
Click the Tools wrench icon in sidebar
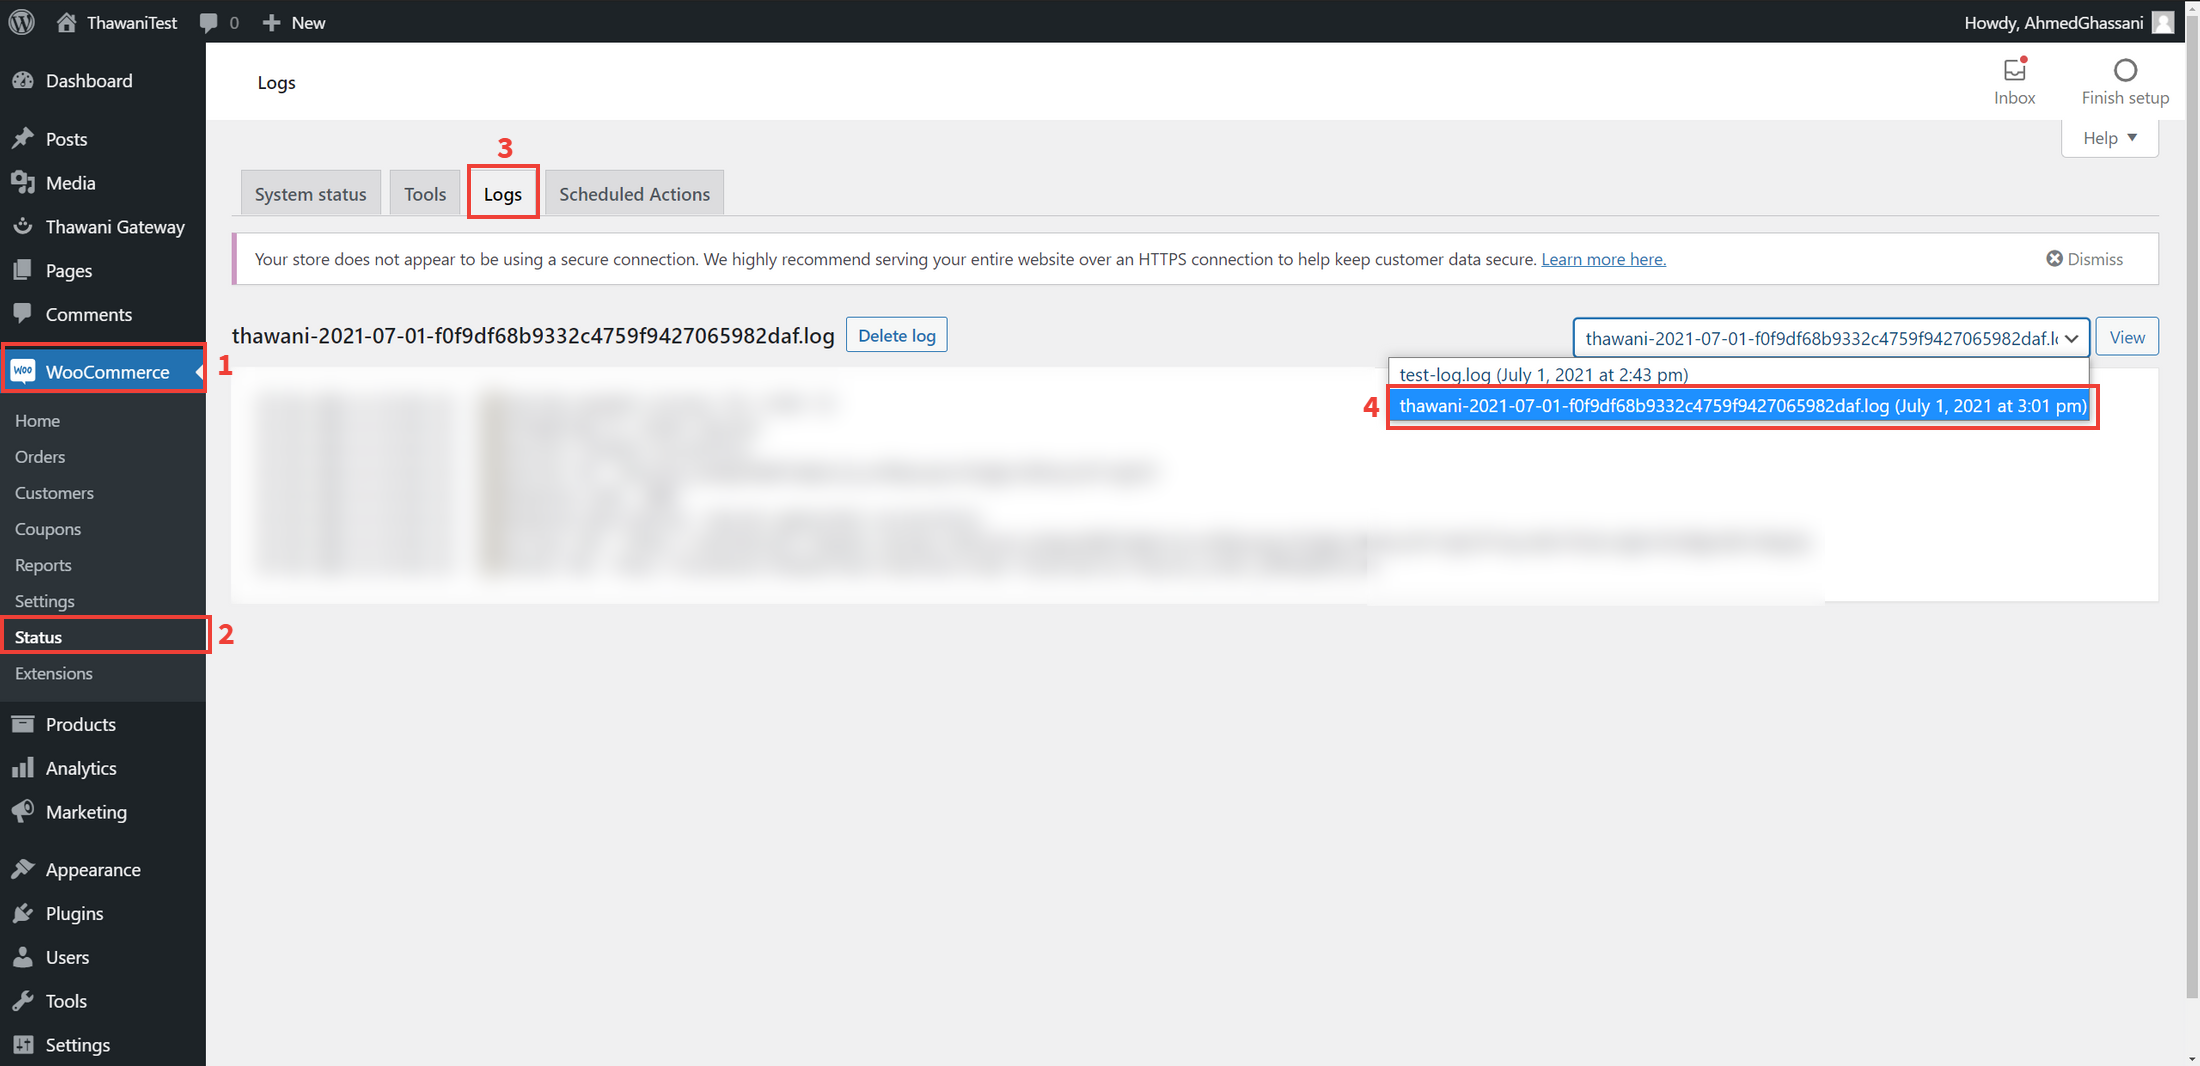[23, 1001]
